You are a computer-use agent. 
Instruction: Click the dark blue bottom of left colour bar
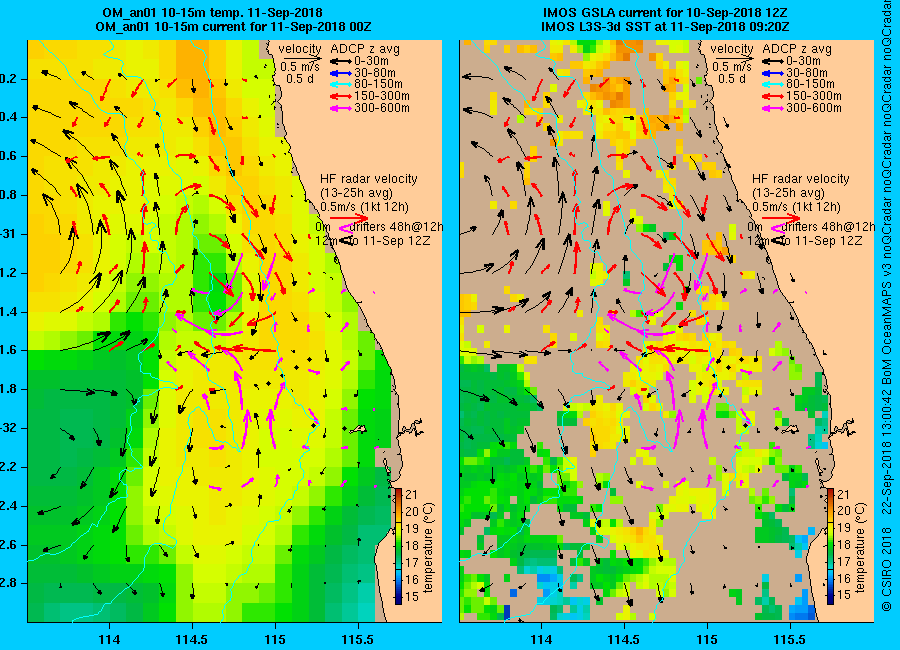click(398, 599)
